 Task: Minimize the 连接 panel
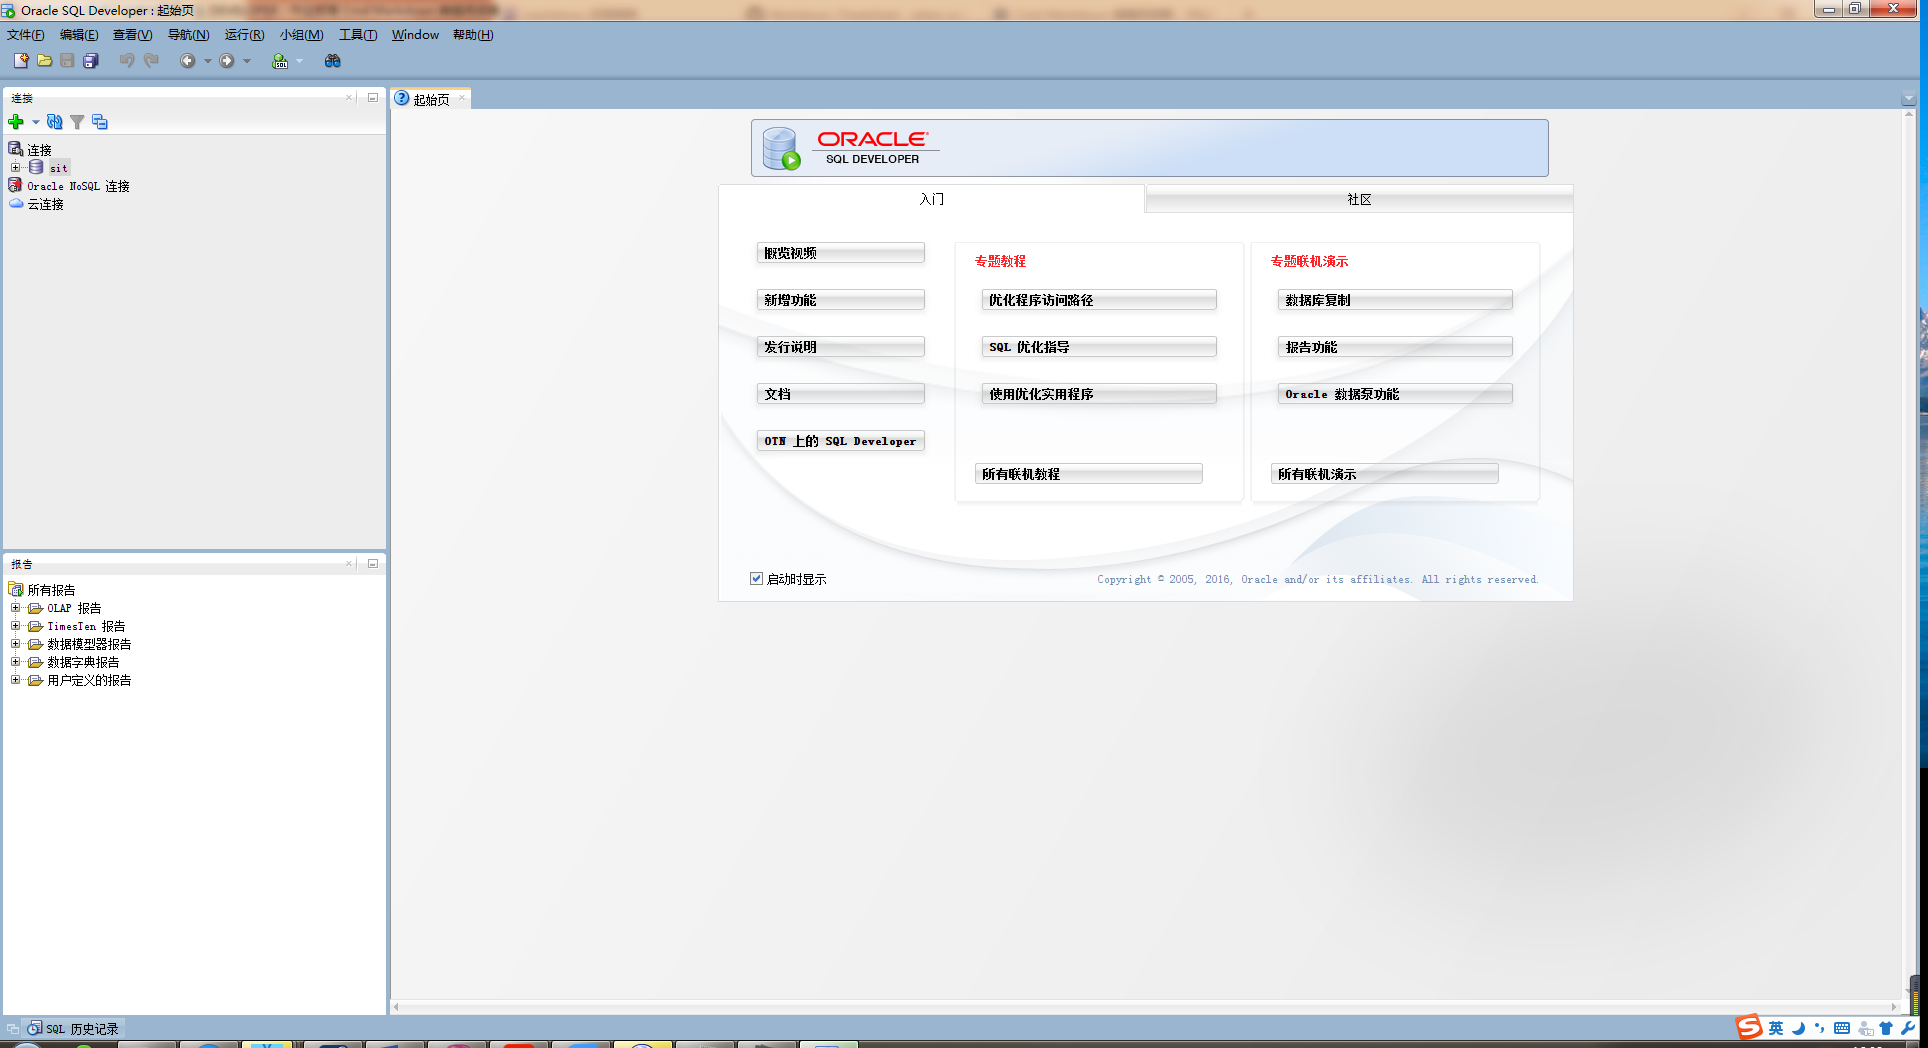point(373,97)
